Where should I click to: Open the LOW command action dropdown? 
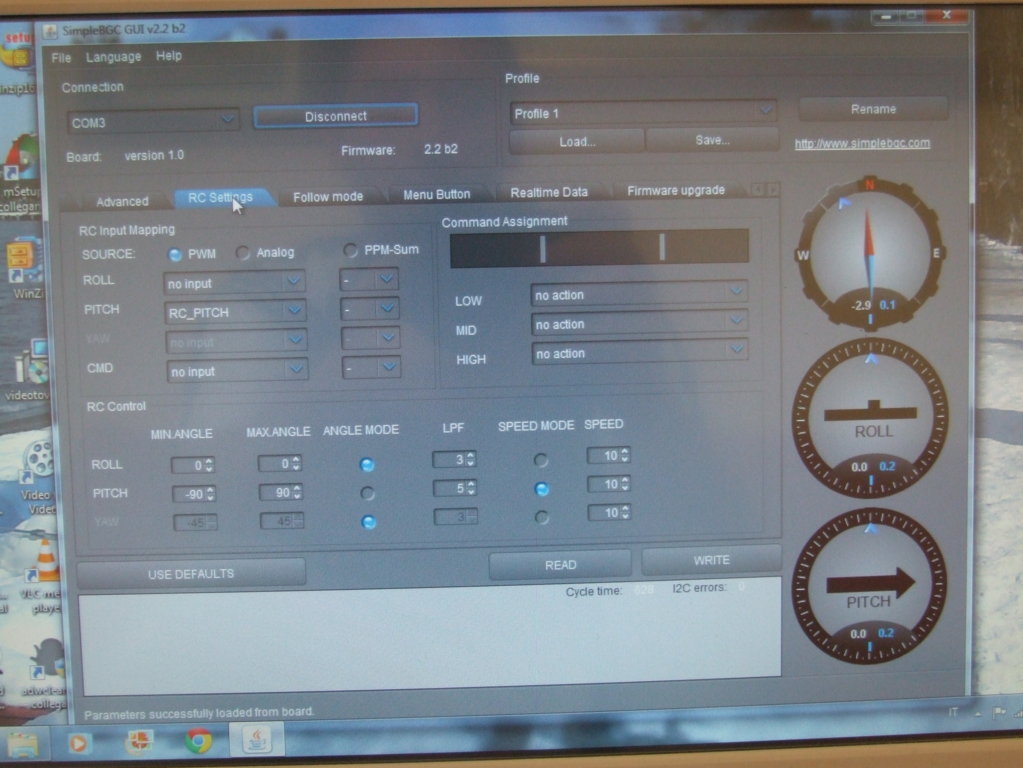coord(638,294)
